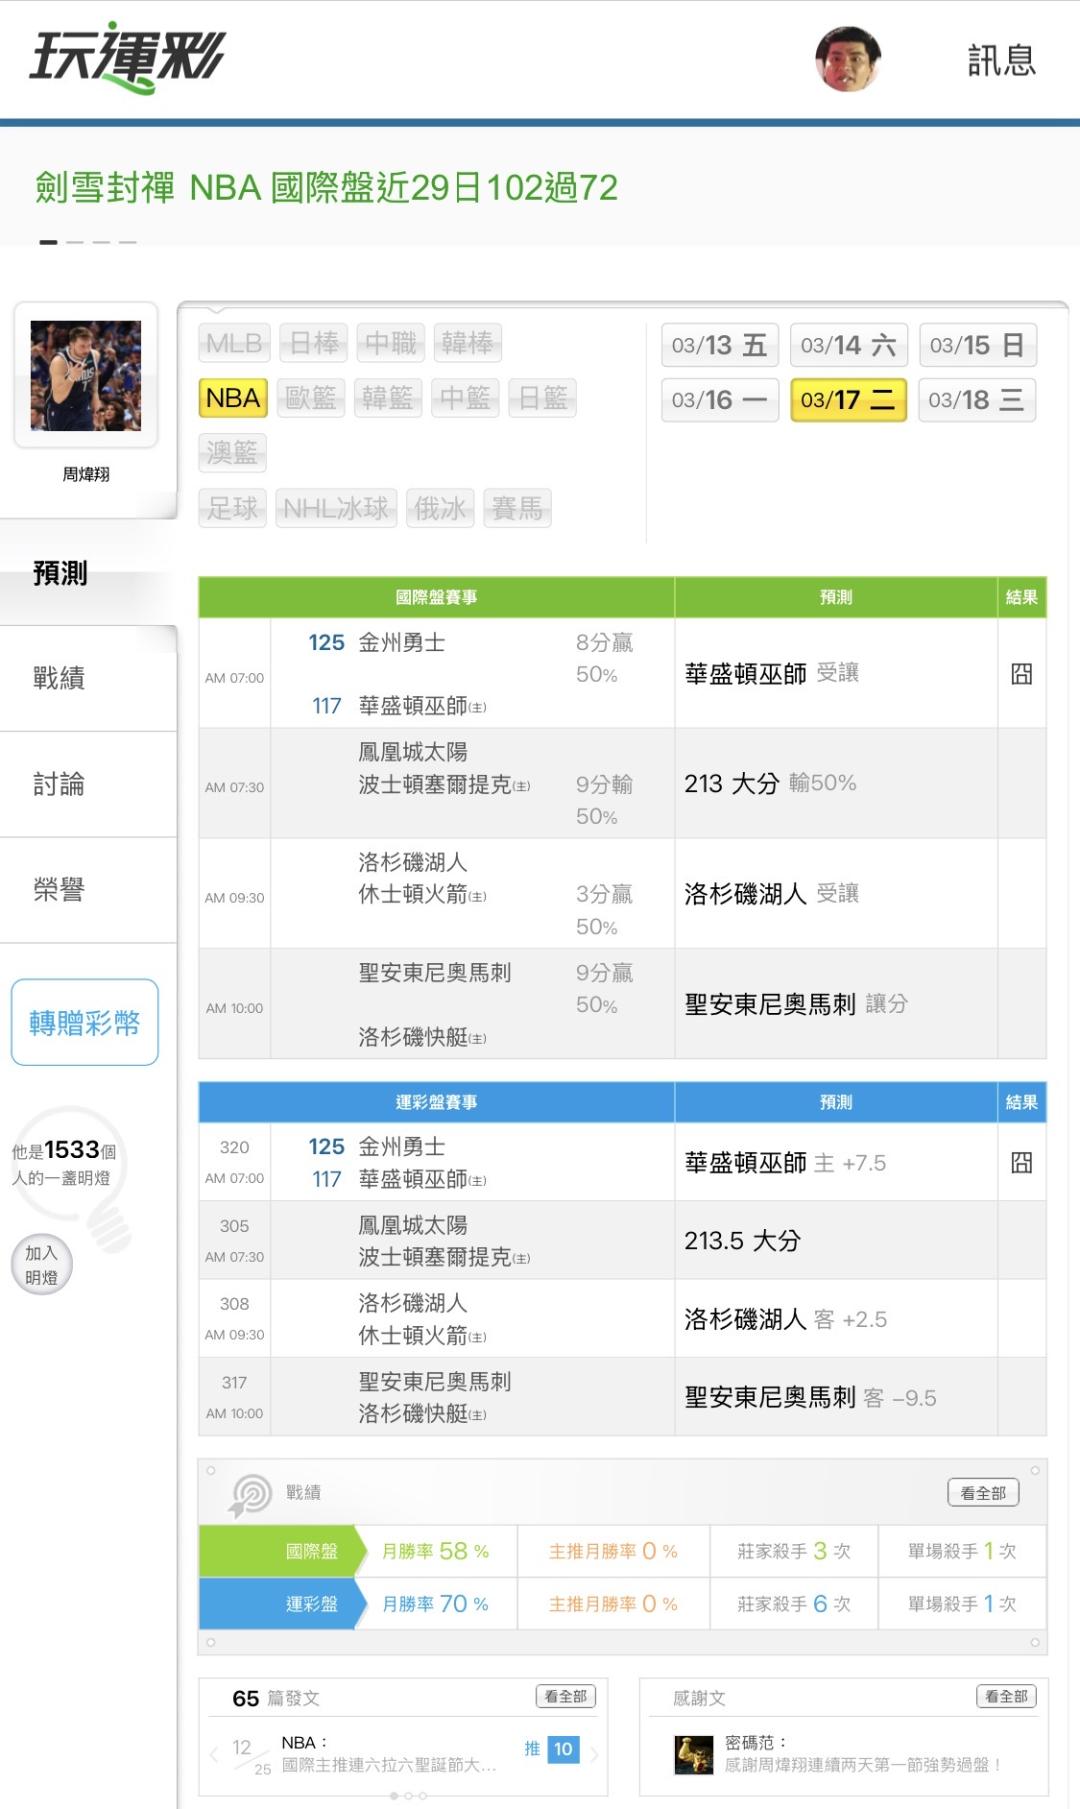This screenshot has height=1809, width=1080.
Task: Open the user avatar in header
Action: click(848, 60)
